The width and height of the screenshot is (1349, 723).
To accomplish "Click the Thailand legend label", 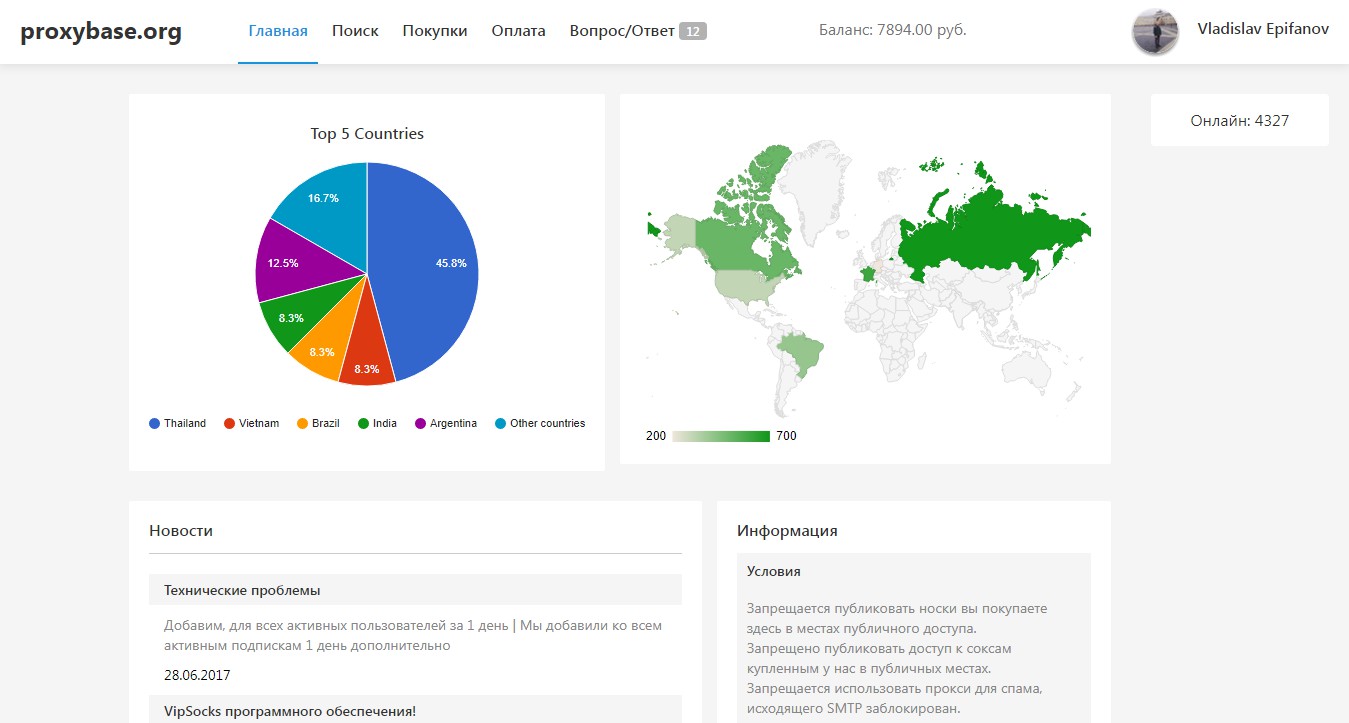I will point(185,424).
